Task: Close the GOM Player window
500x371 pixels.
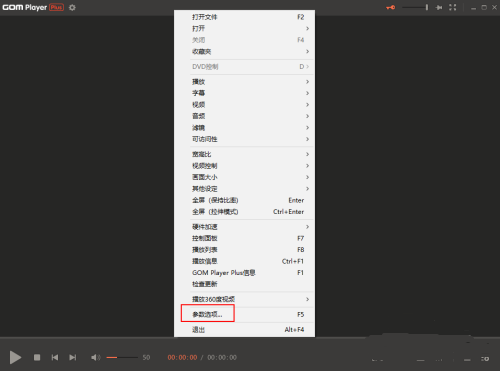Action: tap(494, 7)
